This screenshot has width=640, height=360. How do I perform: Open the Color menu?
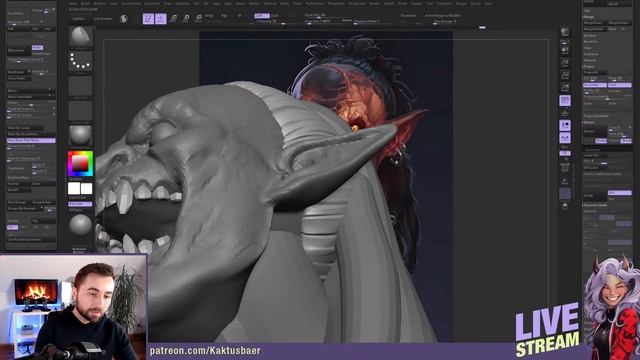pyautogui.click(x=113, y=3)
